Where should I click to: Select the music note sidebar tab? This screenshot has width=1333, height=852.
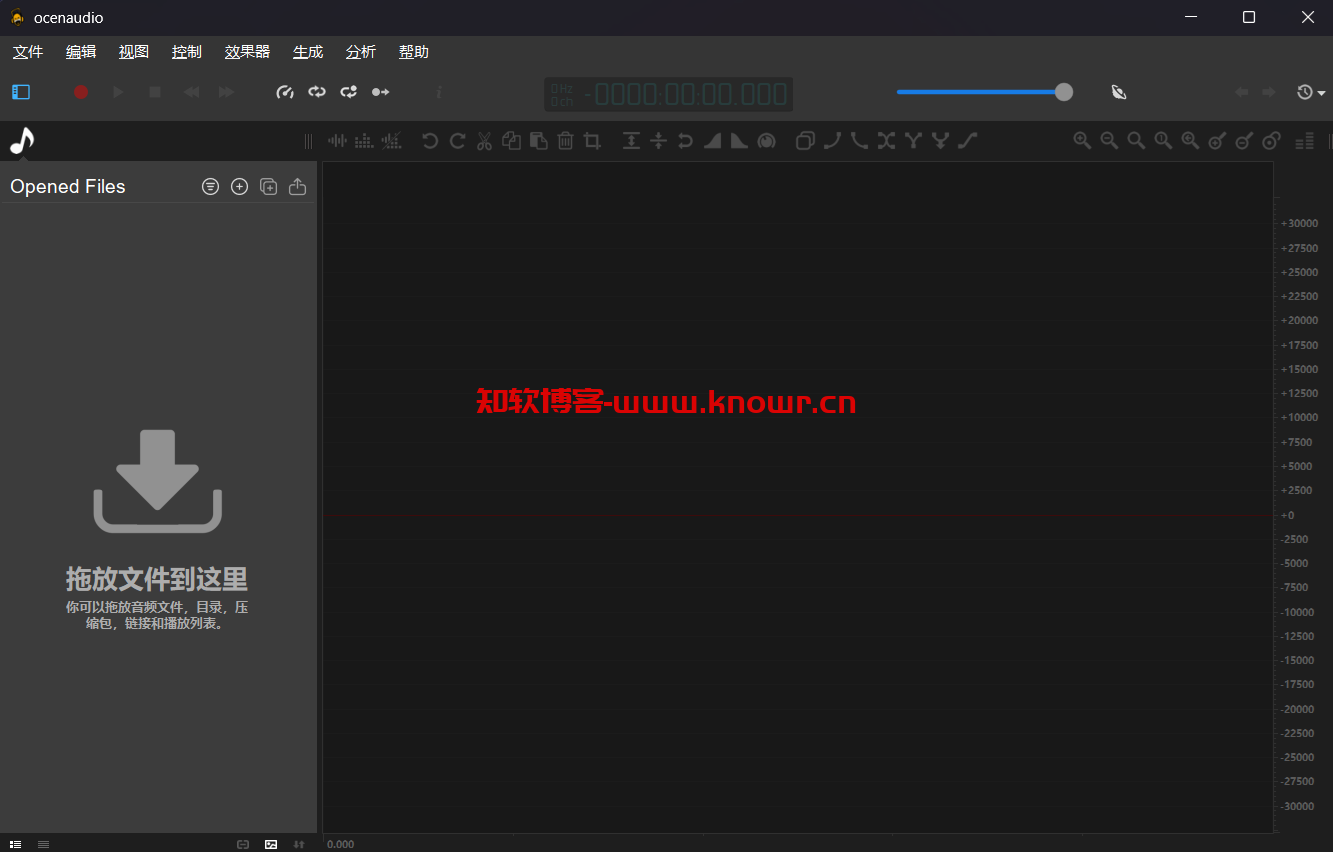coord(22,141)
